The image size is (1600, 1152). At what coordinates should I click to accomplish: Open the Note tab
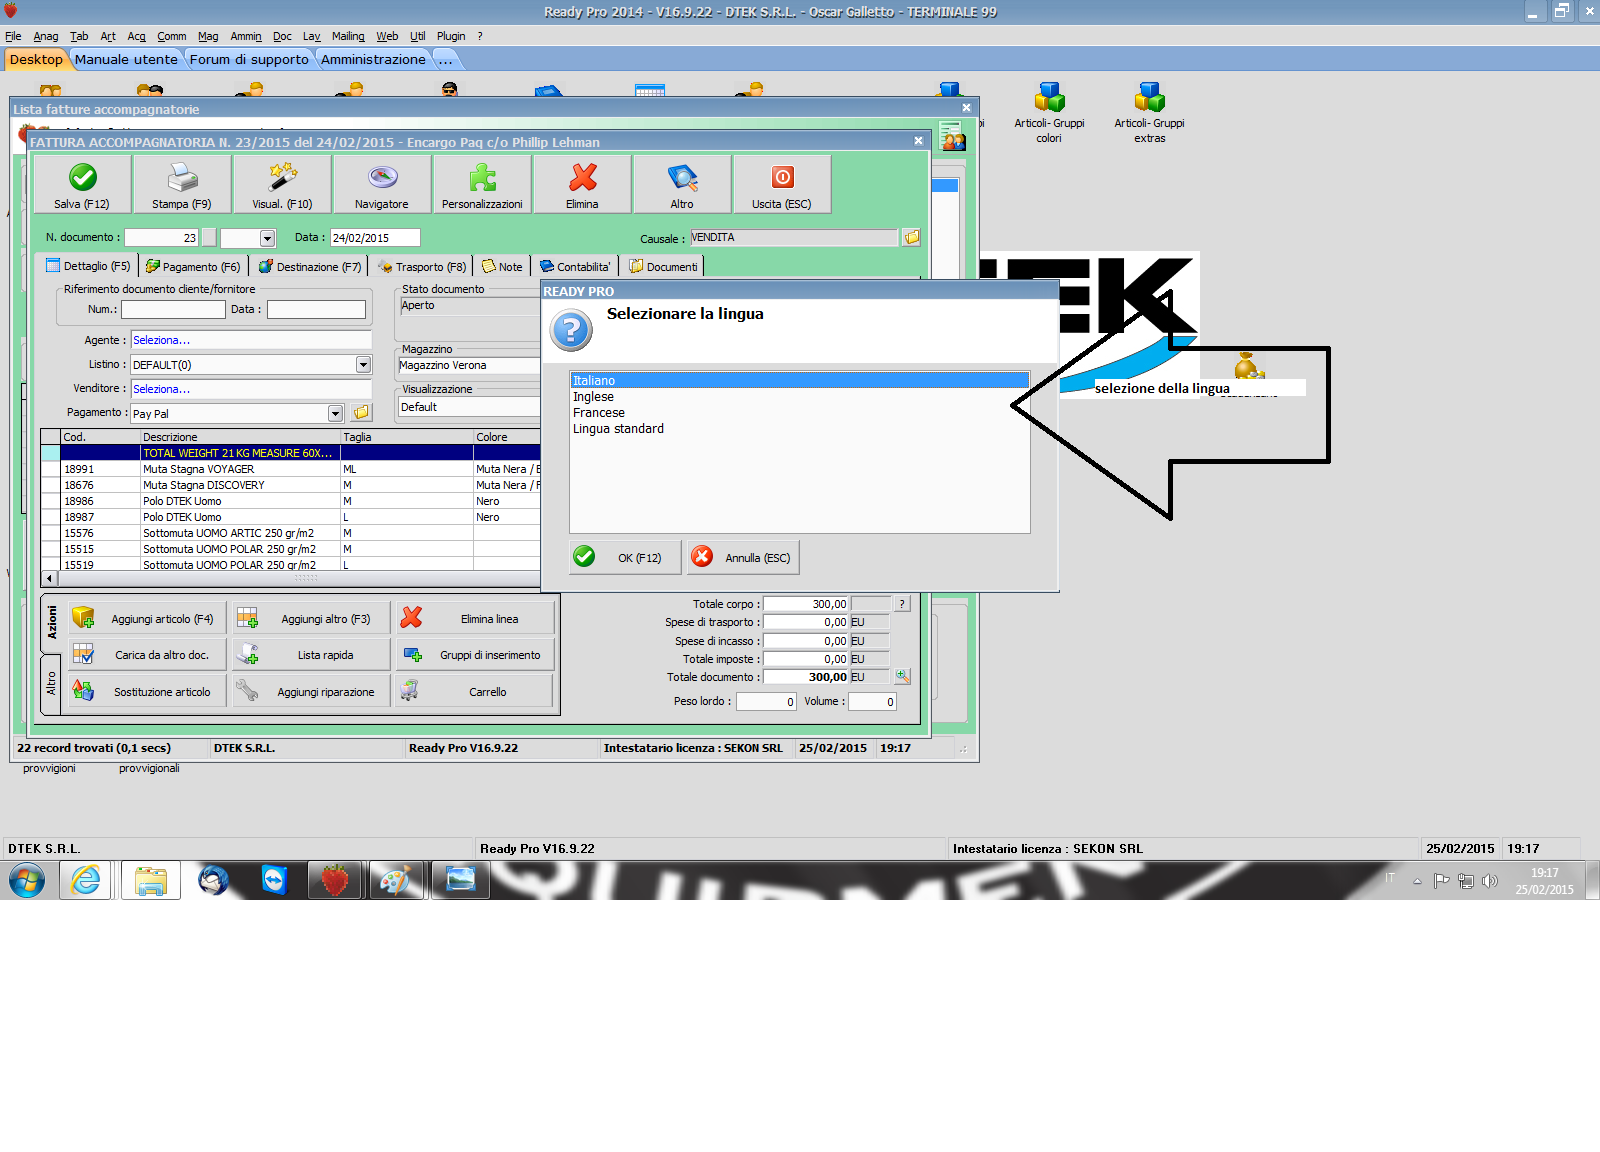[502, 266]
